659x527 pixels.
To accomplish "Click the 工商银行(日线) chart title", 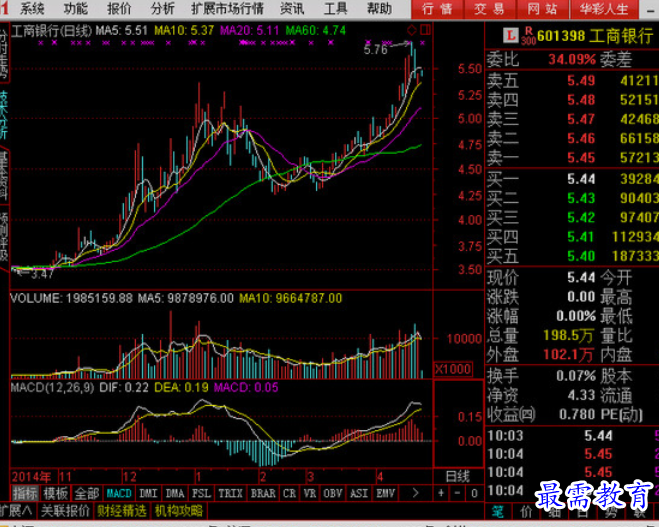I will click(51, 30).
